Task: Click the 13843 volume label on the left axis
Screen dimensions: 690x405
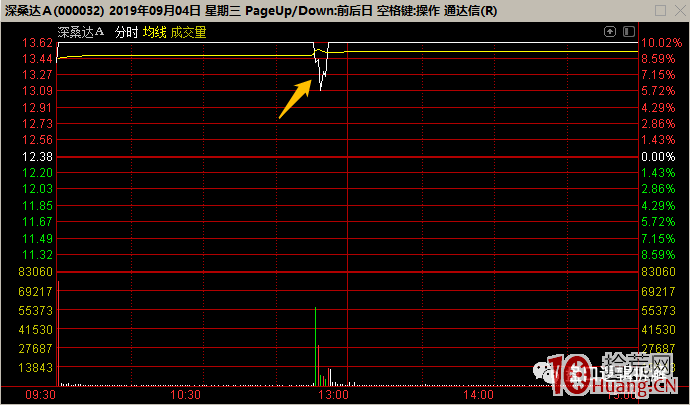Action: [x=36, y=368]
